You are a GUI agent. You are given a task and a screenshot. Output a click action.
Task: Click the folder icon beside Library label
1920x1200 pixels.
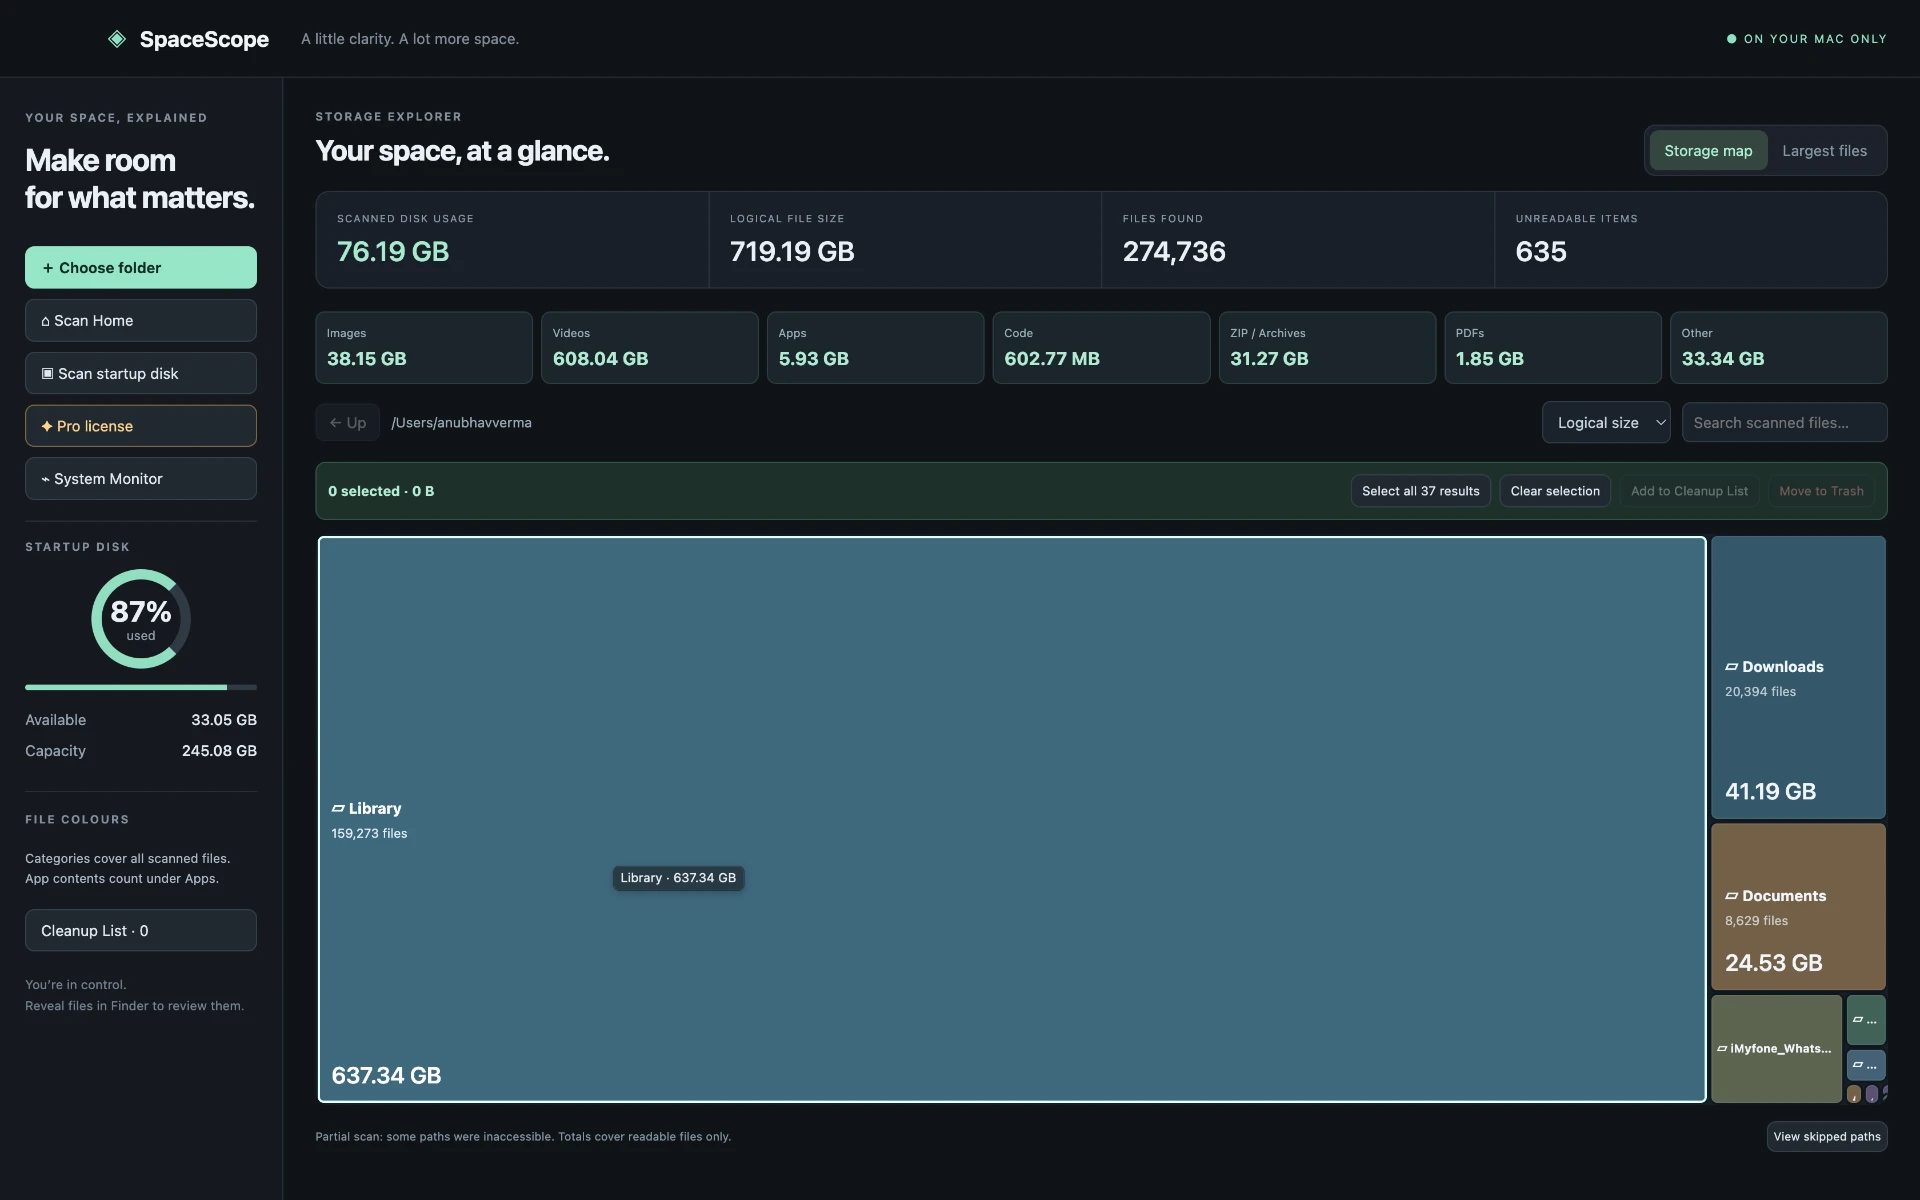(x=338, y=808)
